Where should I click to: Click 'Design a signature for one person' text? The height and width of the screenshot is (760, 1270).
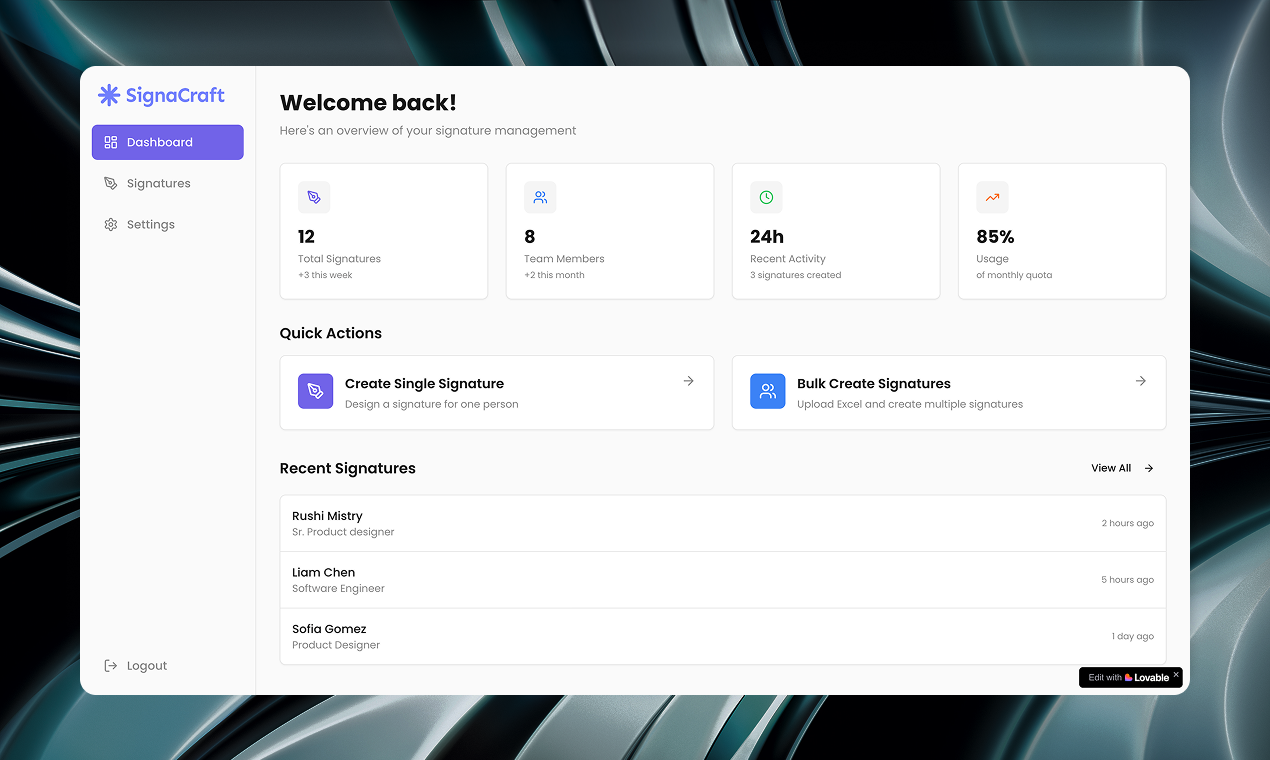point(432,404)
